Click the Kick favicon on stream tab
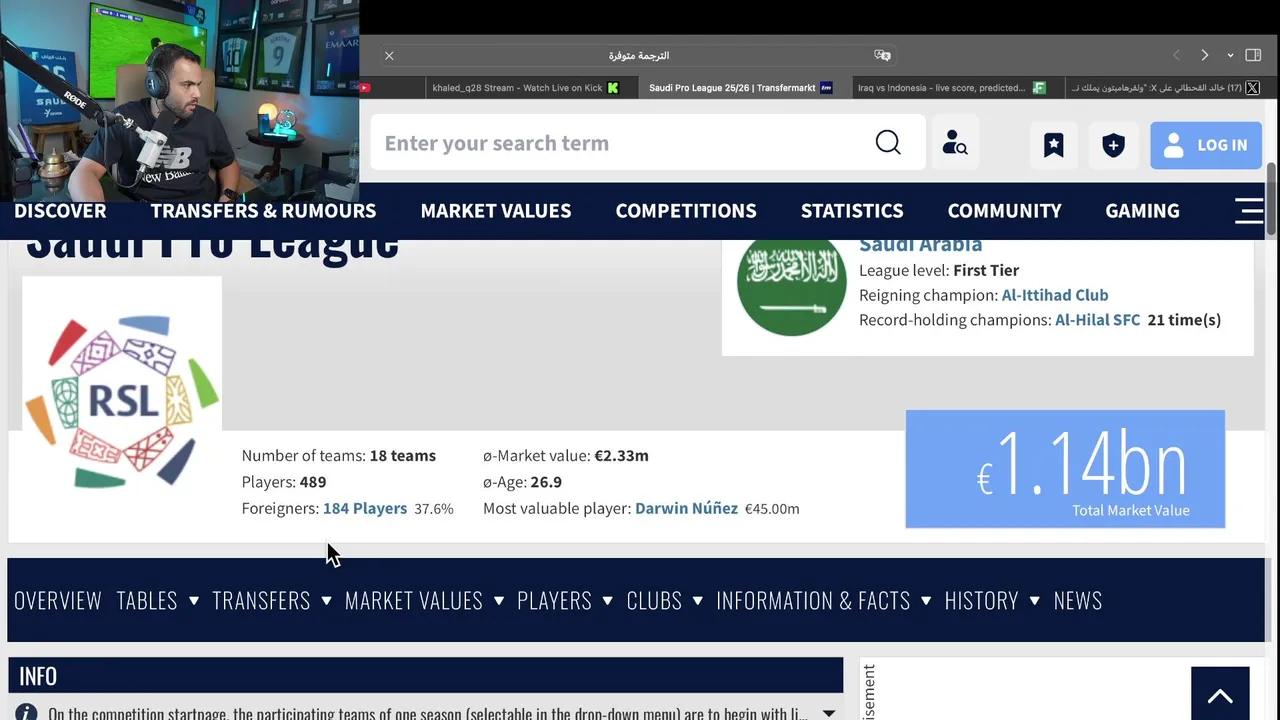This screenshot has height=720, width=1280. click(x=613, y=88)
